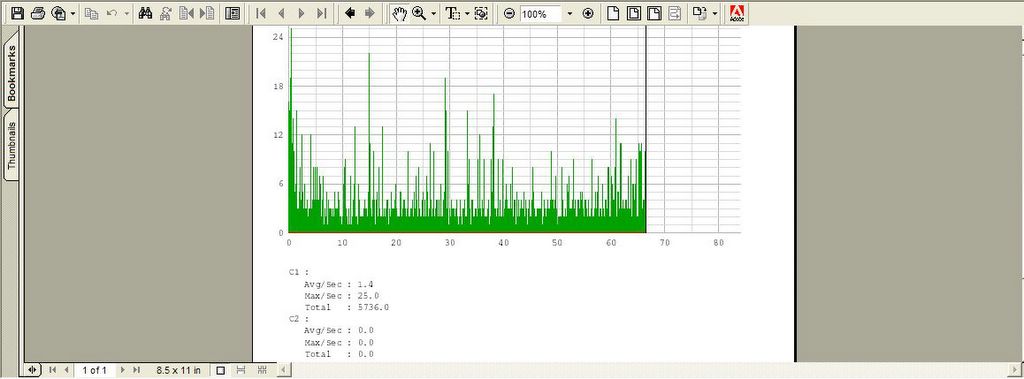The image size is (1024, 379).
Task: Jump to last page in the top toolbar
Action: pyautogui.click(x=321, y=13)
